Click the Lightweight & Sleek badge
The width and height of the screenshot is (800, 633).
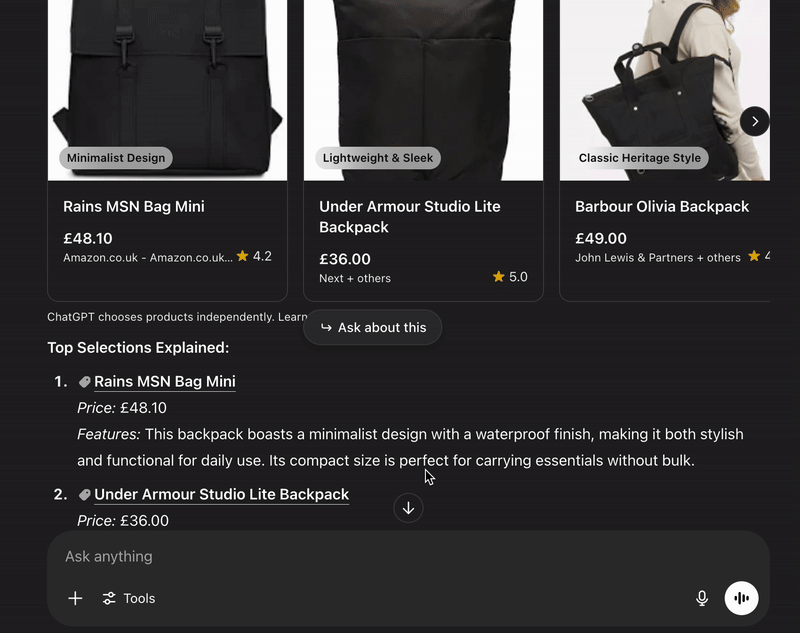pyautogui.click(x=378, y=158)
